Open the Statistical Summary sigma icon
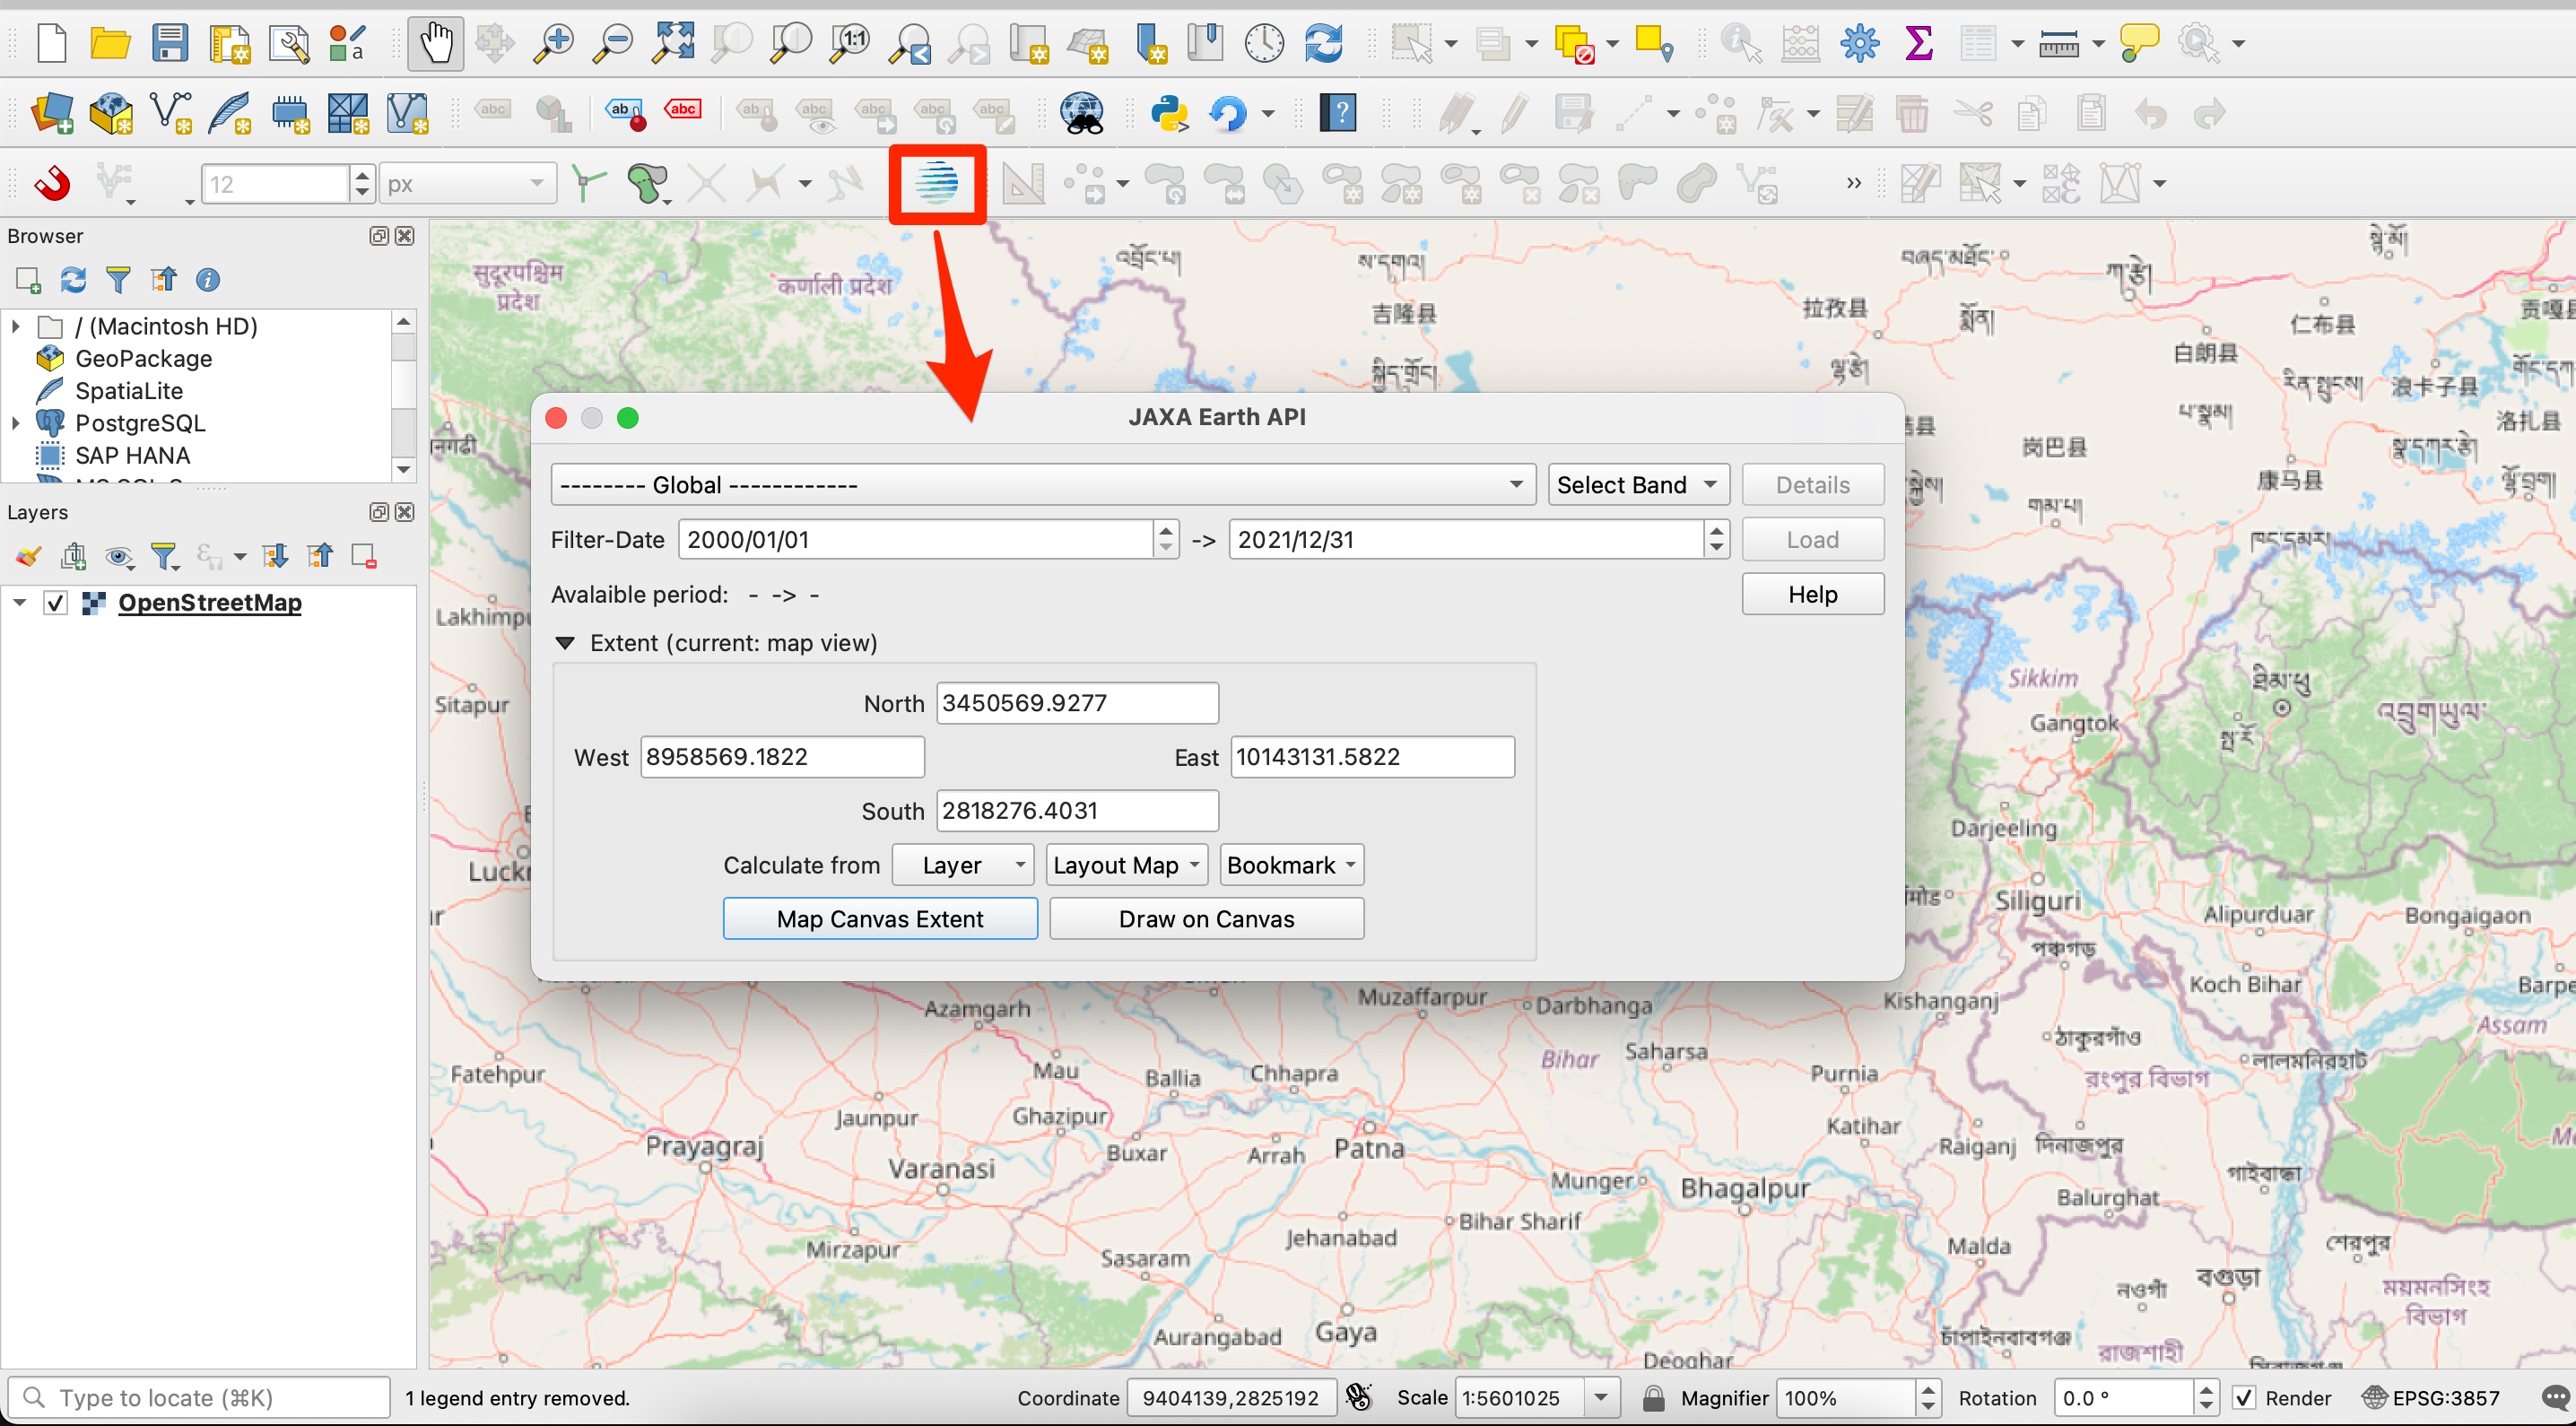Screen dimensions: 2576x1426 (1918, 44)
